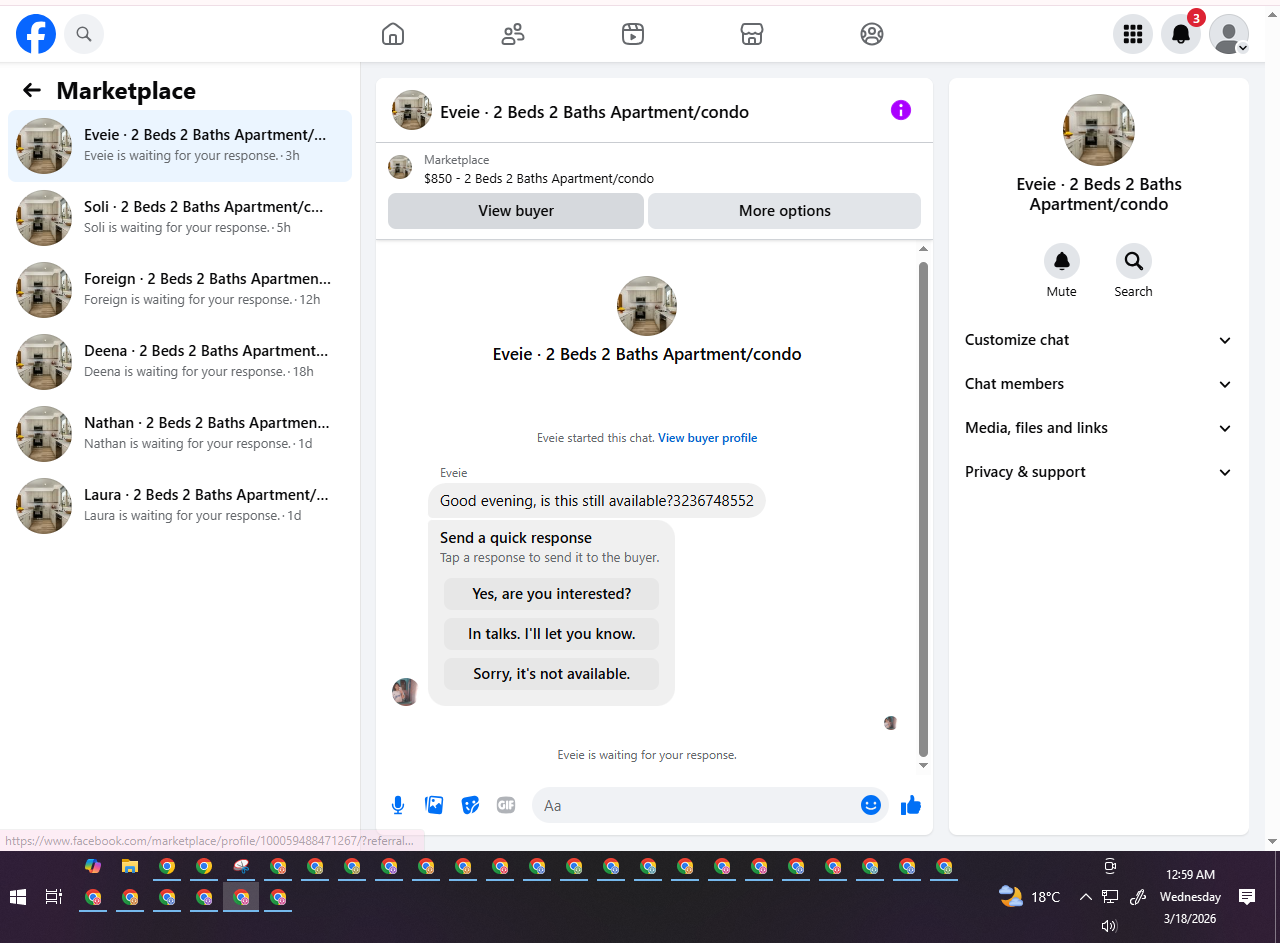Send quick reply 'In talks. I'll let you know.'
Image resolution: width=1280 pixels, height=943 pixels.
pyautogui.click(x=552, y=634)
